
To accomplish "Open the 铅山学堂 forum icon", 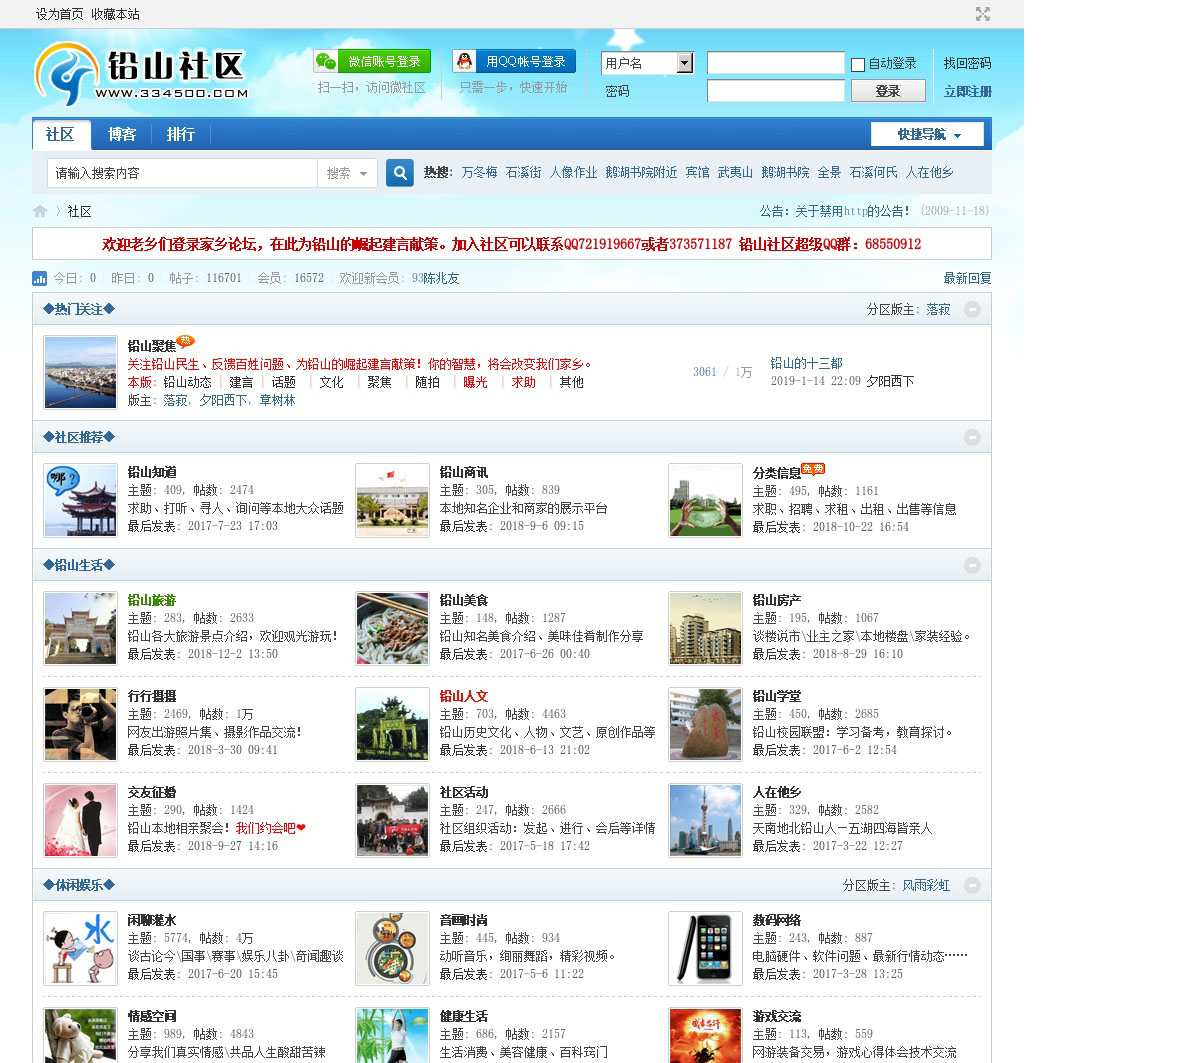I will pyautogui.click(x=705, y=724).
